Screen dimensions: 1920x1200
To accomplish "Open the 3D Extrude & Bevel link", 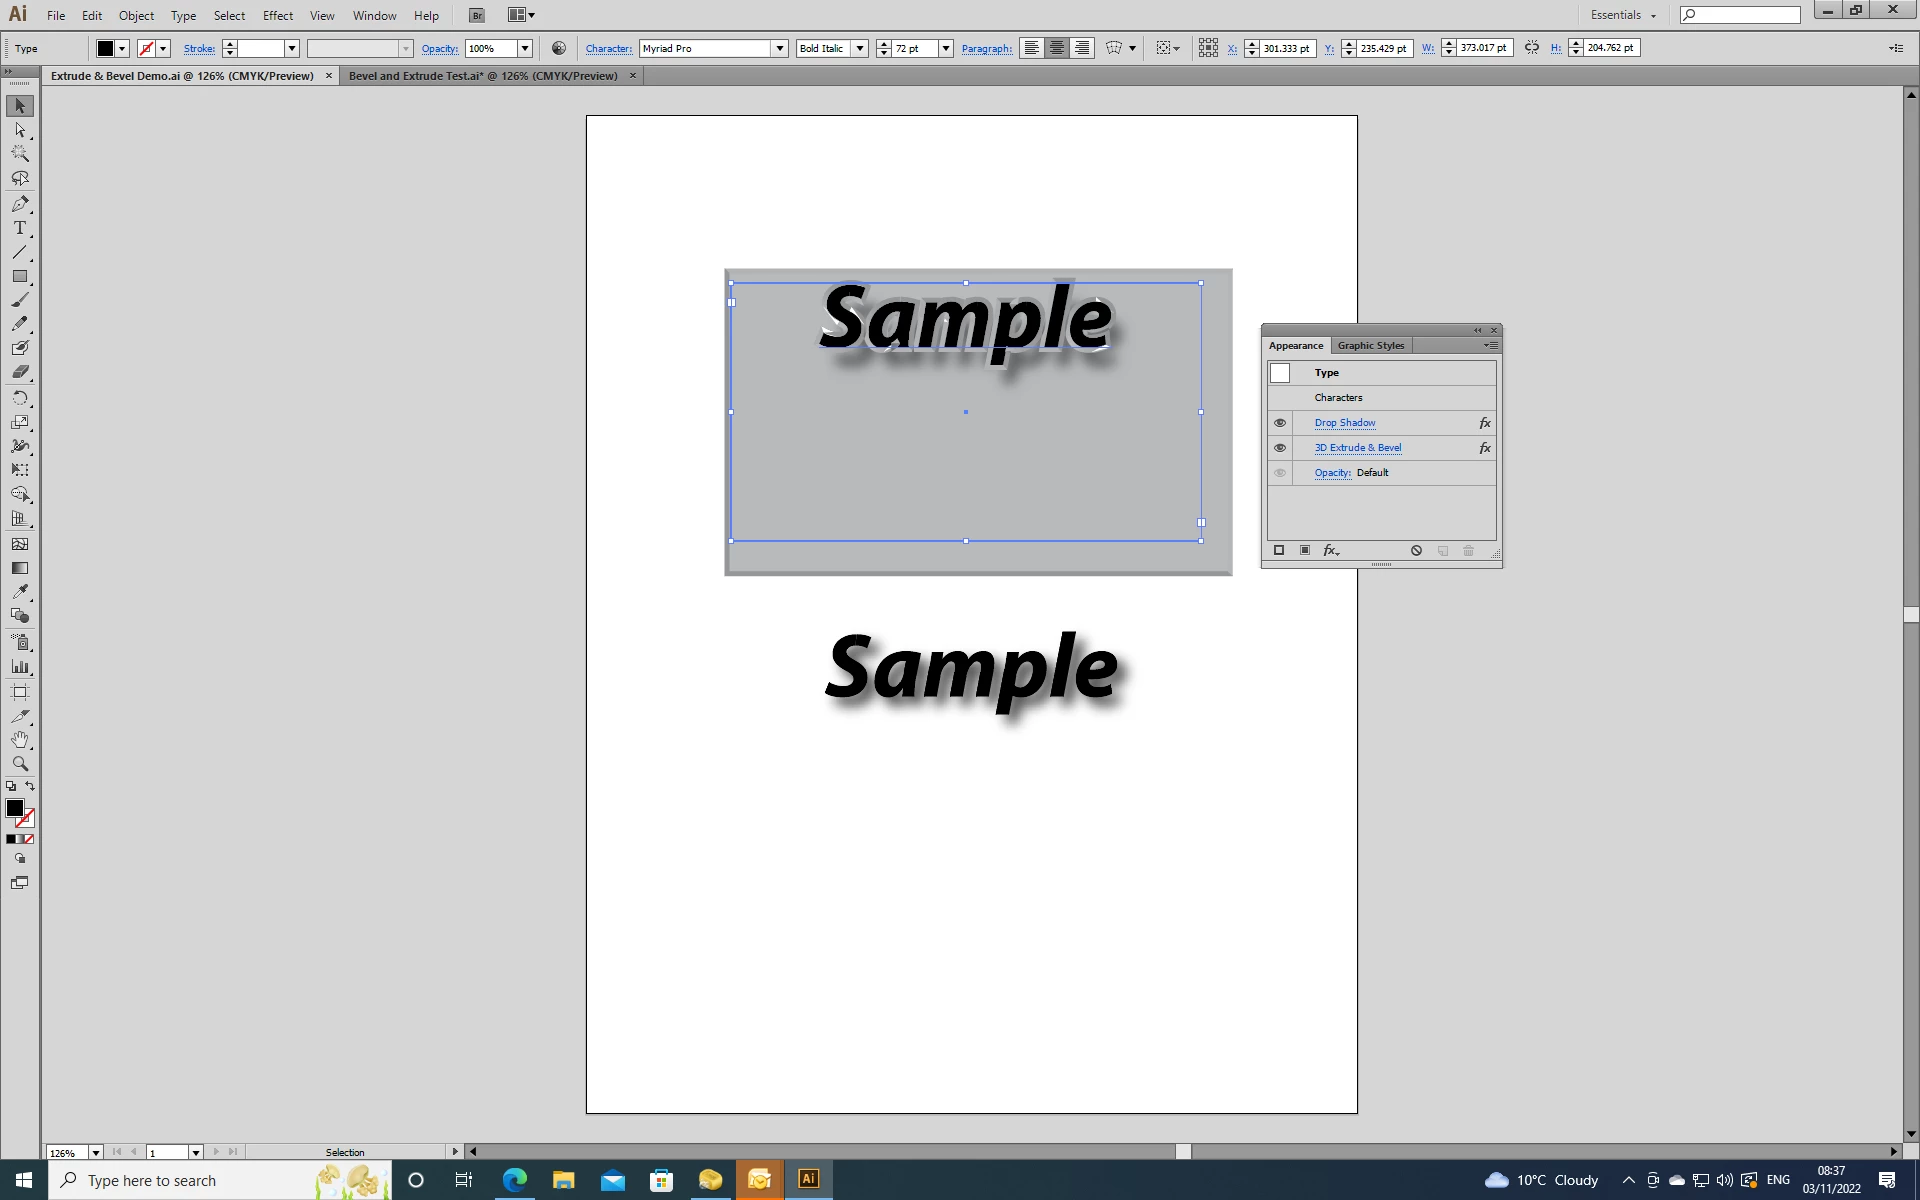I will (1357, 448).
